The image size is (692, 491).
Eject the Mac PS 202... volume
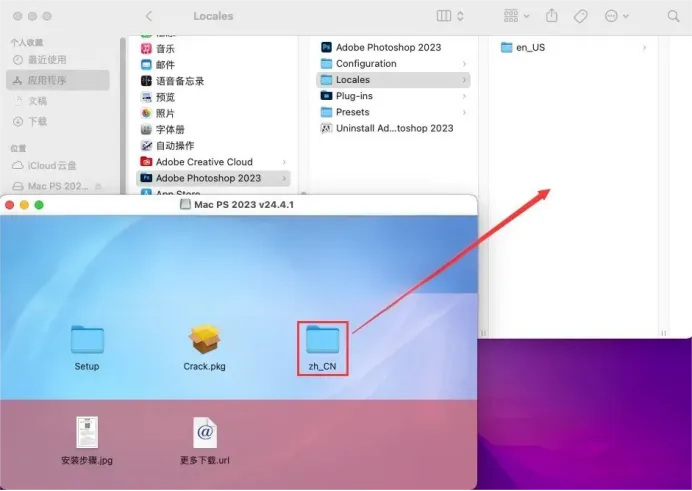click(x=98, y=187)
